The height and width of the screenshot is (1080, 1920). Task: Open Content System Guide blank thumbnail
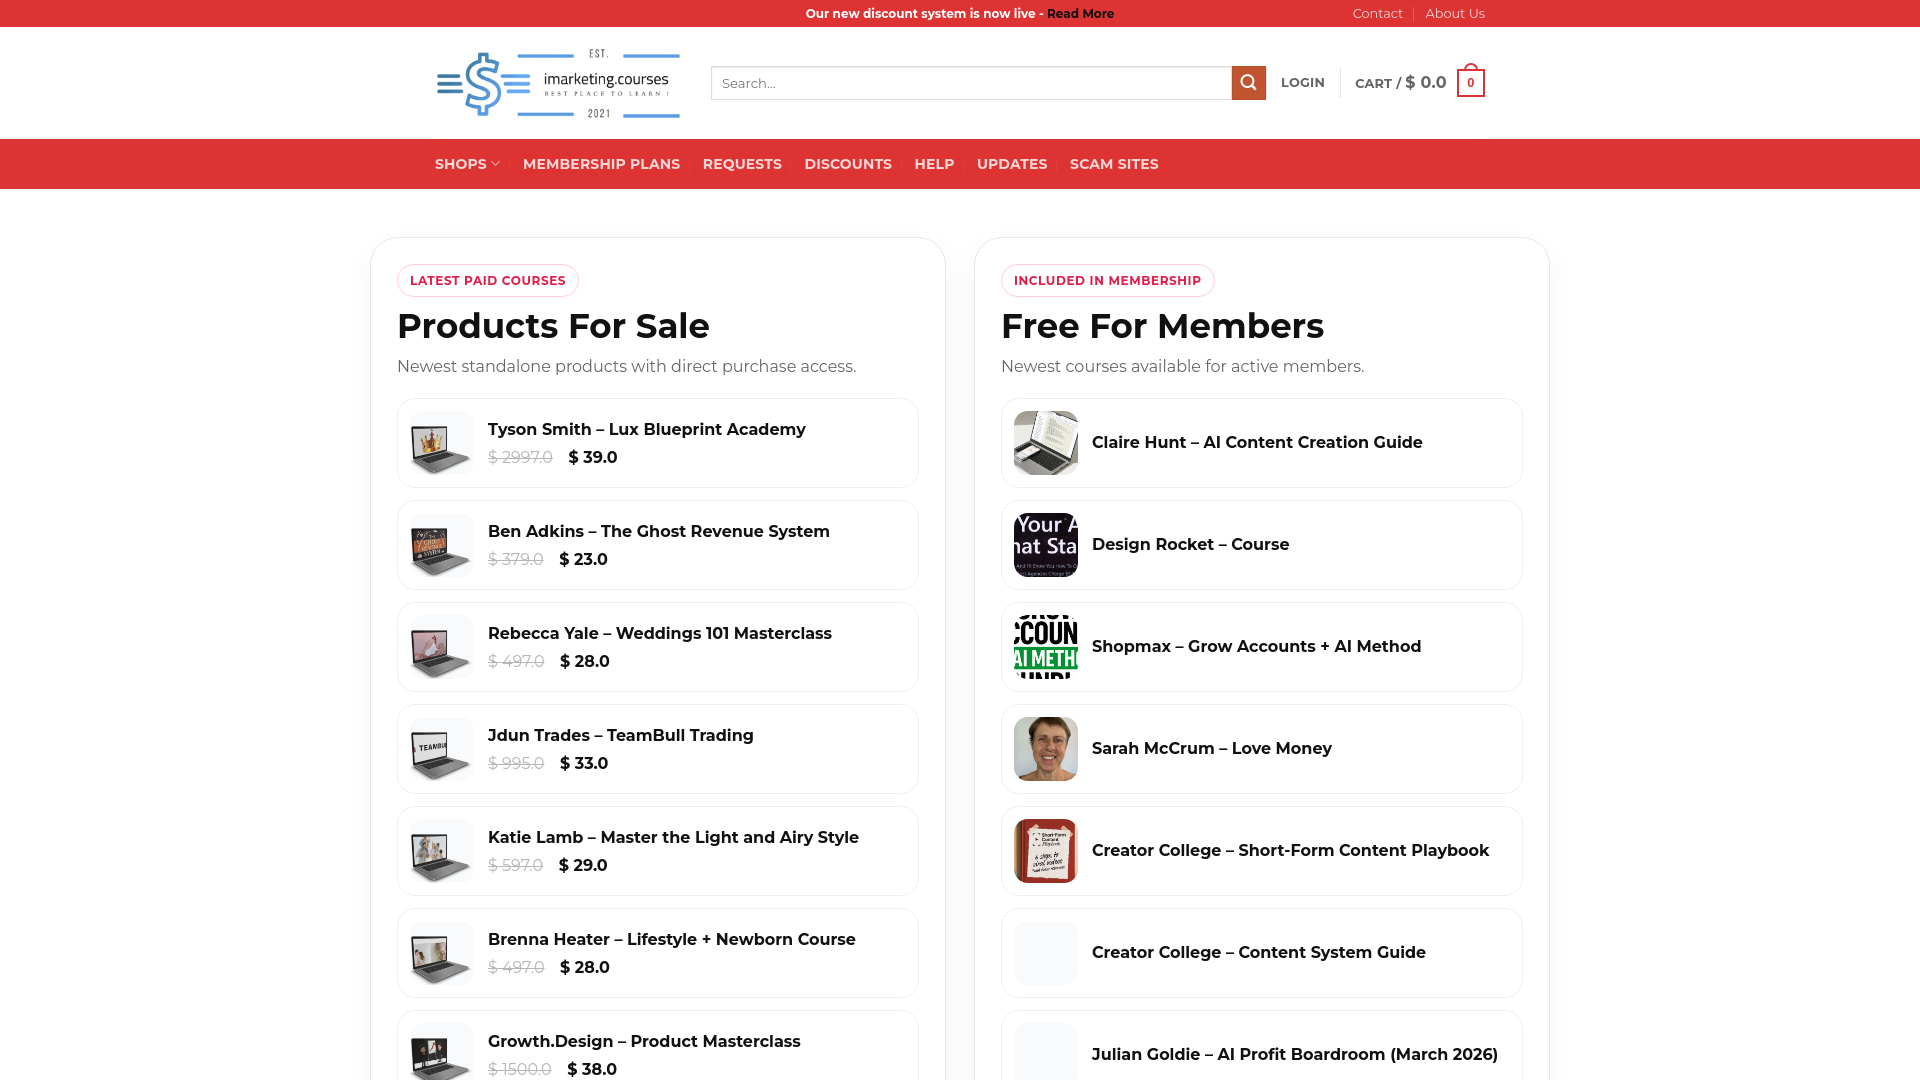[1046, 953]
